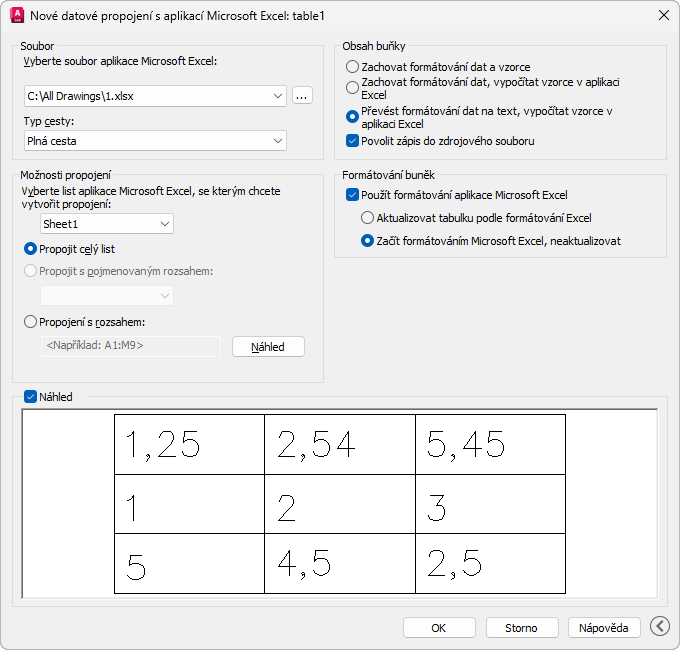Click the Obsah buňky group label
The height and width of the screenshot is (650, 680).
(x=374, y=46)
